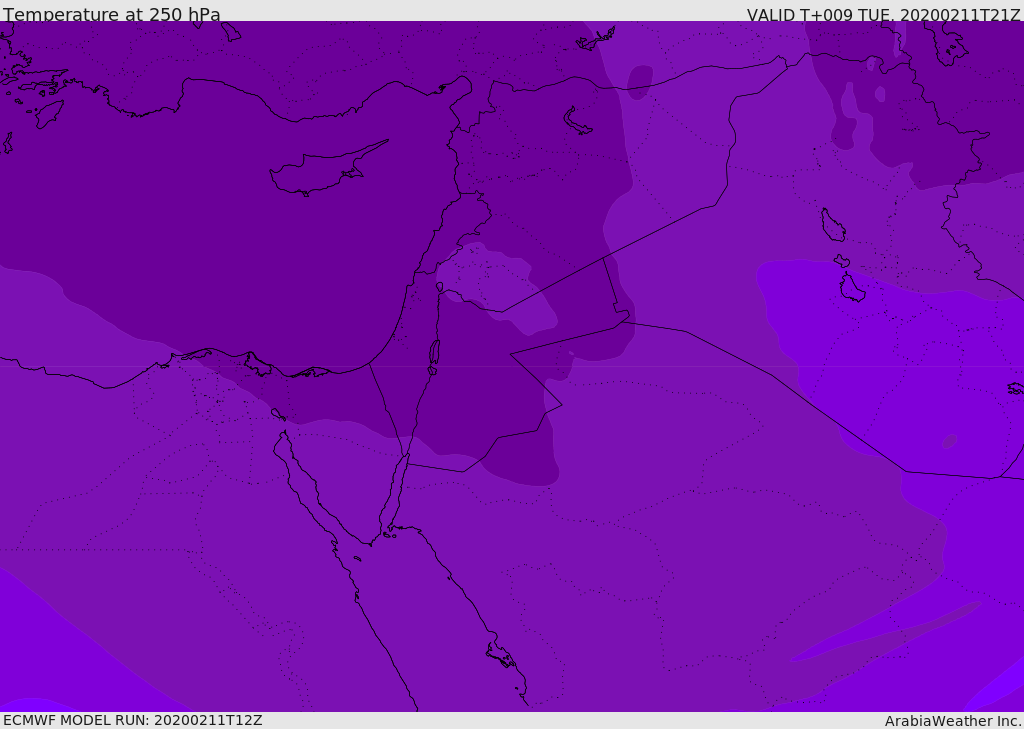Click the southernmost of three Iraqi lakes
Screen dimensions: 1024x729
pyautogui.click(x=852, y=288)
